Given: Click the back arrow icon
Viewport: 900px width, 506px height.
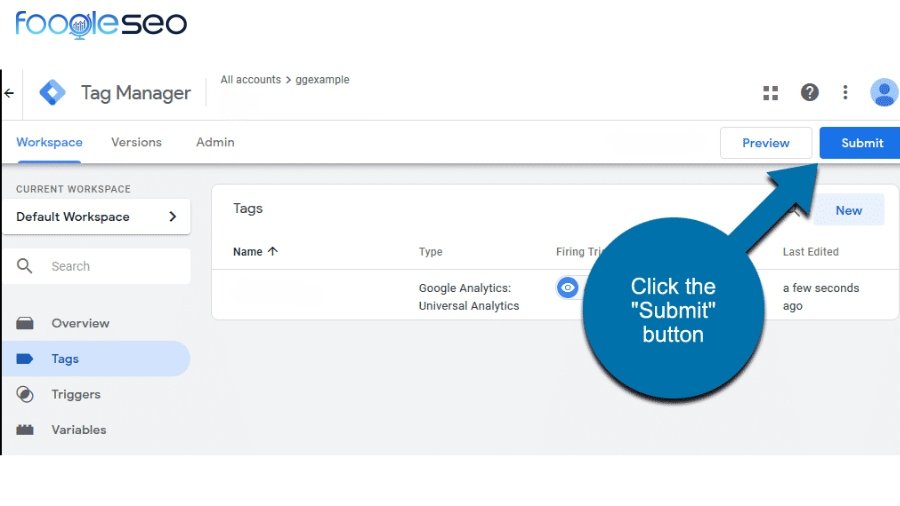Looking at the screenshot, I should [9, 93].
